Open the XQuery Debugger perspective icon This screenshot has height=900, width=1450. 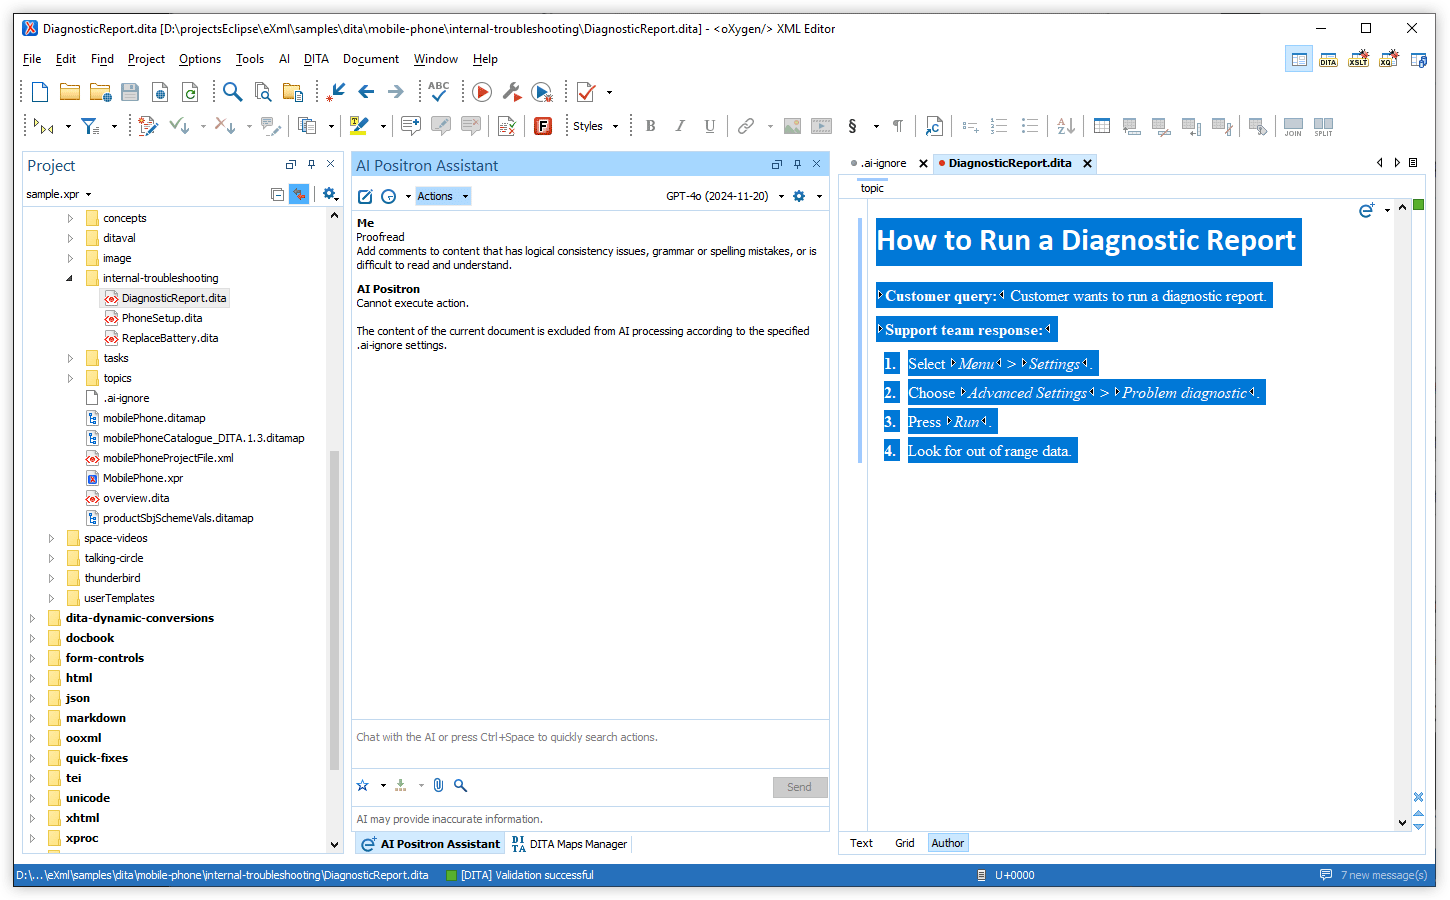[1388, 60]
